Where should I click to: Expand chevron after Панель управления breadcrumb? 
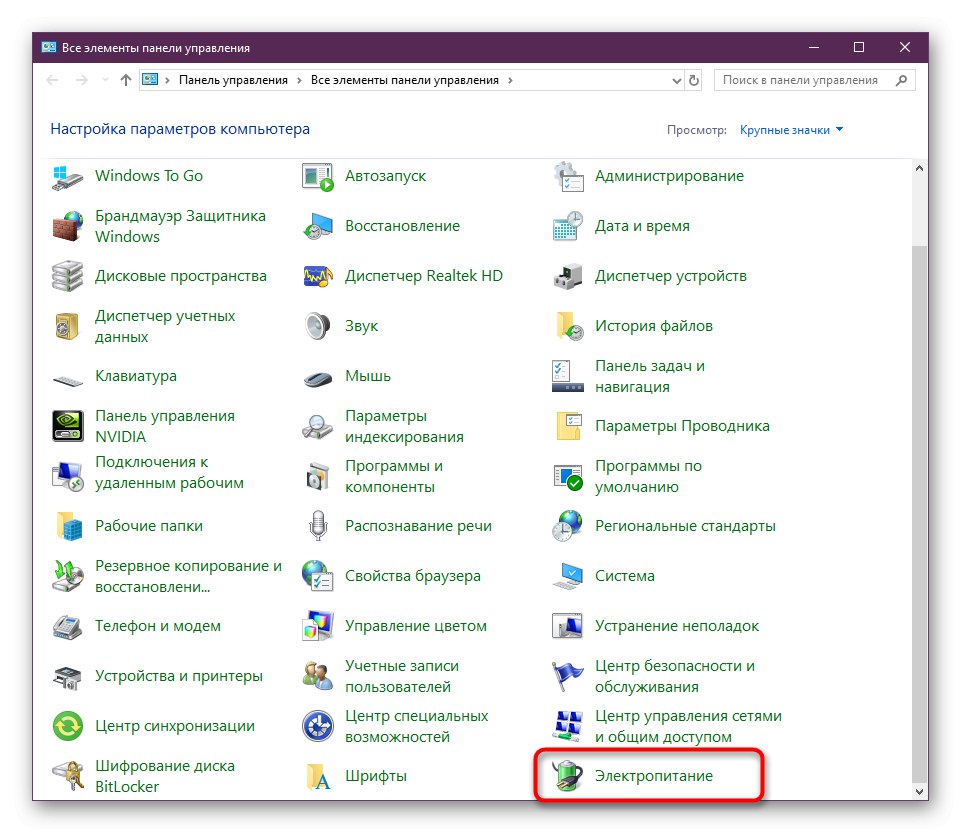[299, 80]
